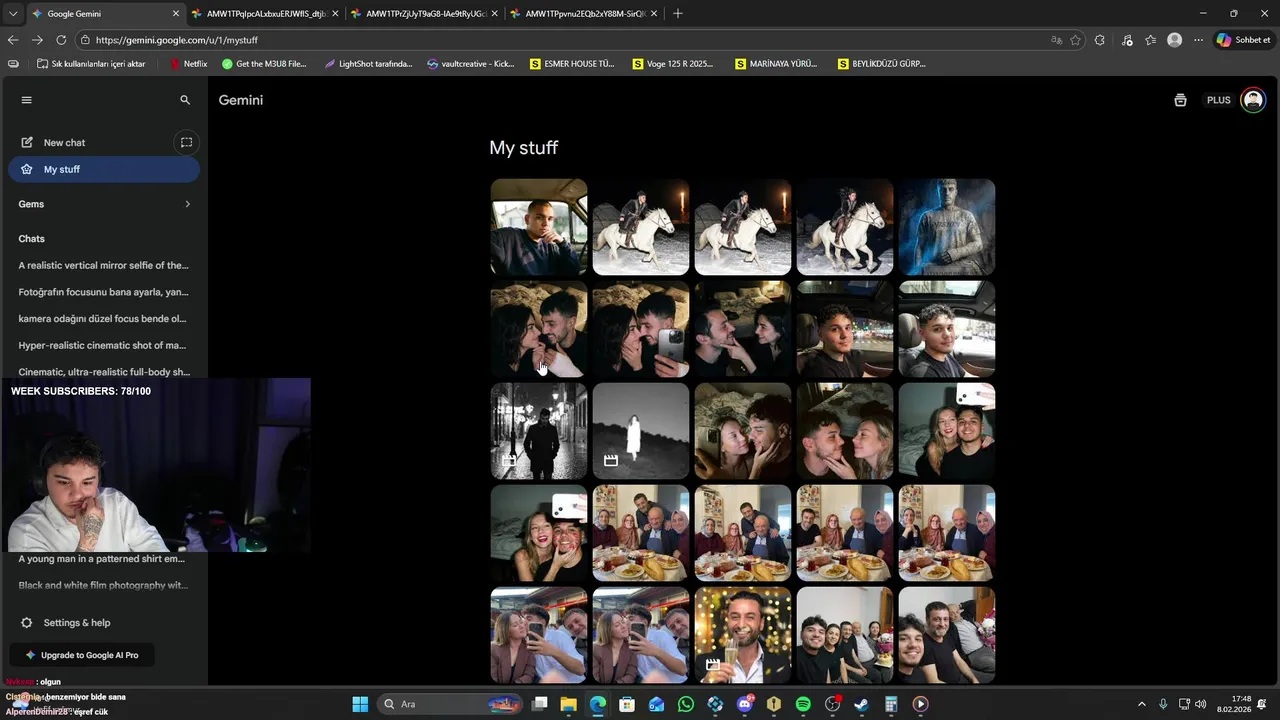This screenshot has height=720, width=1280.
Task: Open Steam from taskbar
Action: (862, 704)
